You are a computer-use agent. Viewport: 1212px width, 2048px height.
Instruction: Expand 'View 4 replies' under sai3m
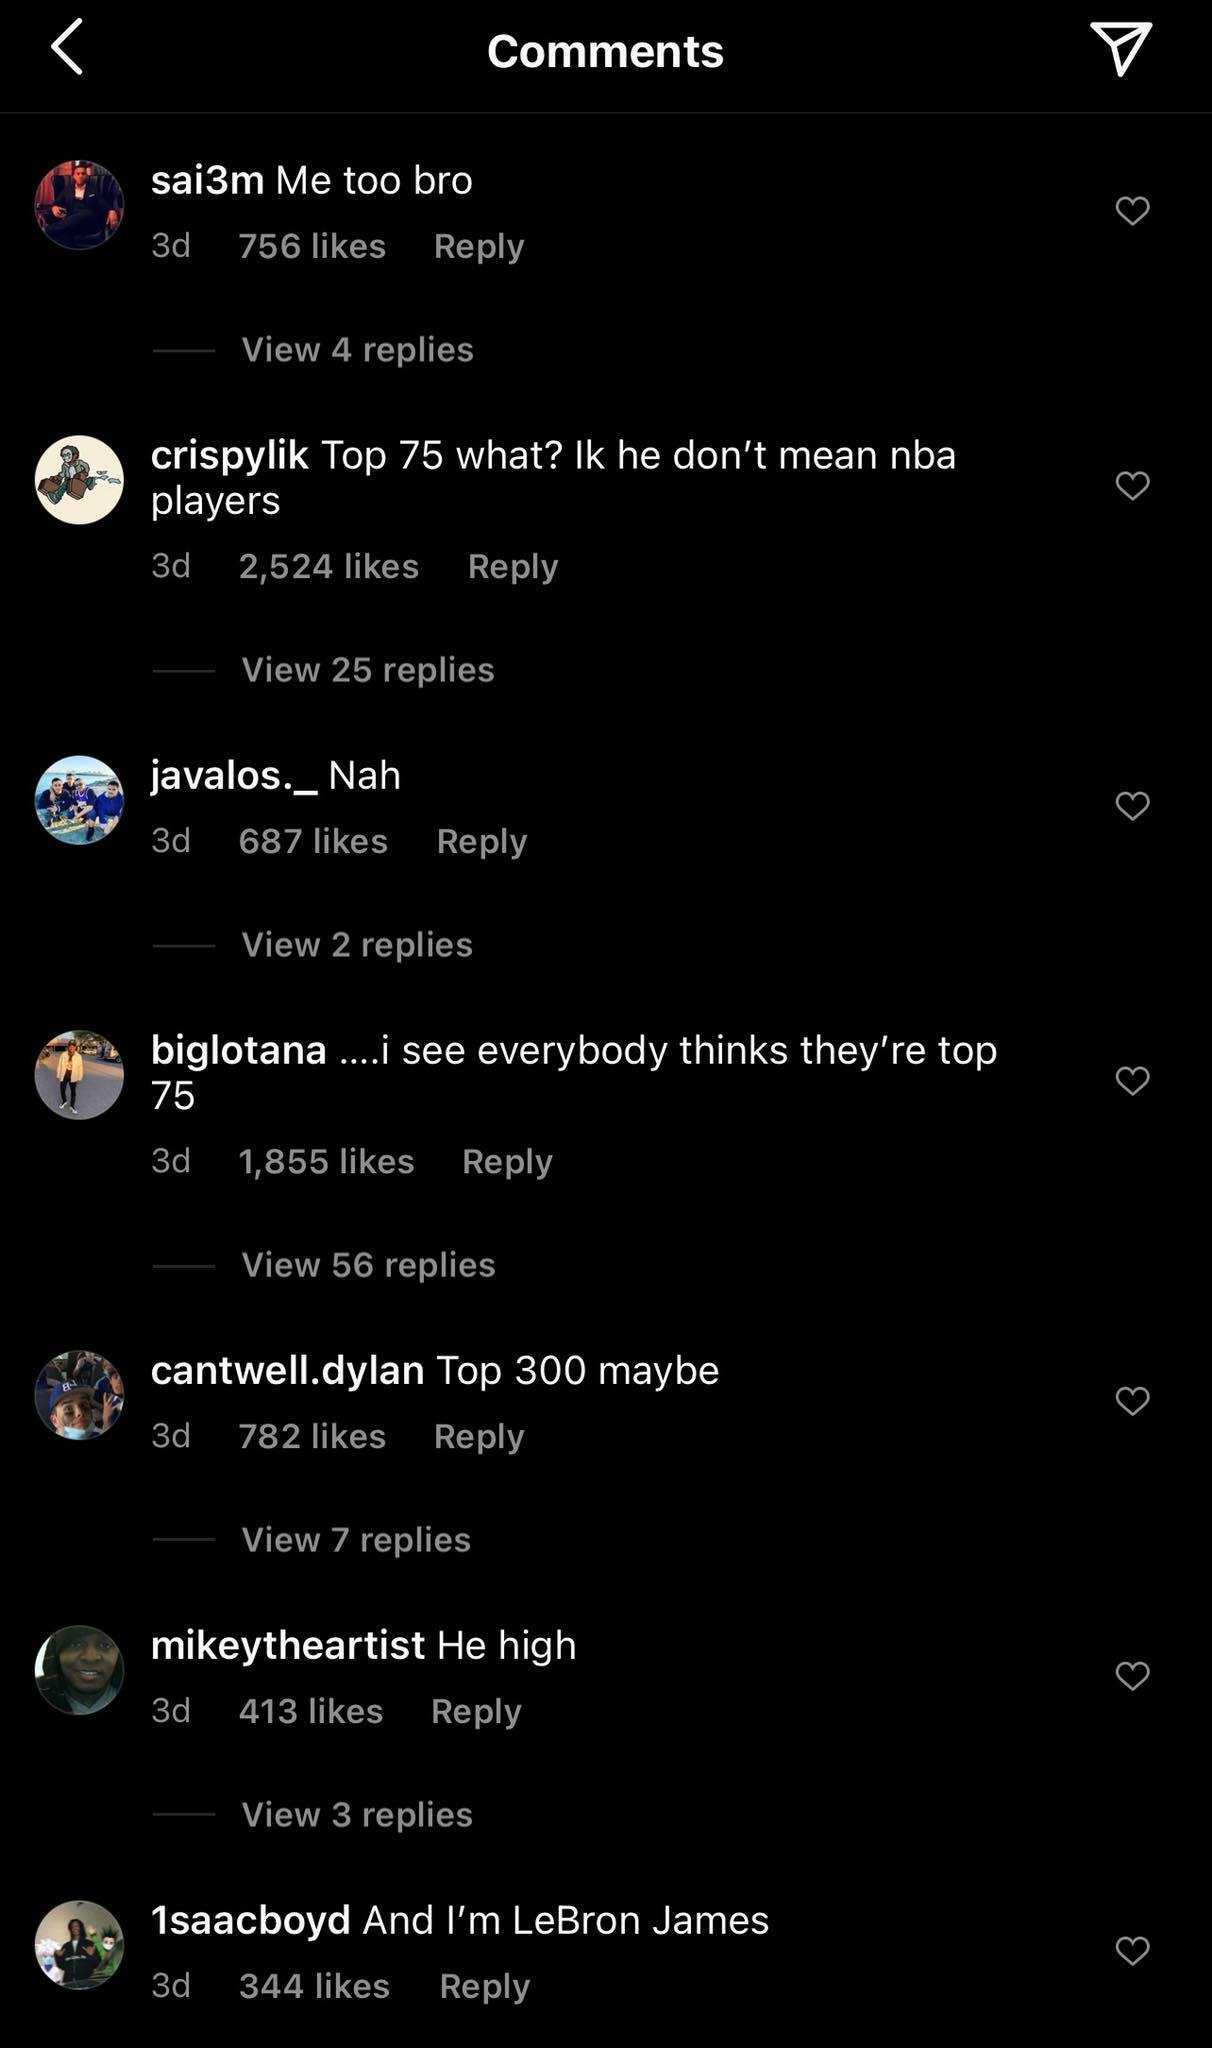357,350
